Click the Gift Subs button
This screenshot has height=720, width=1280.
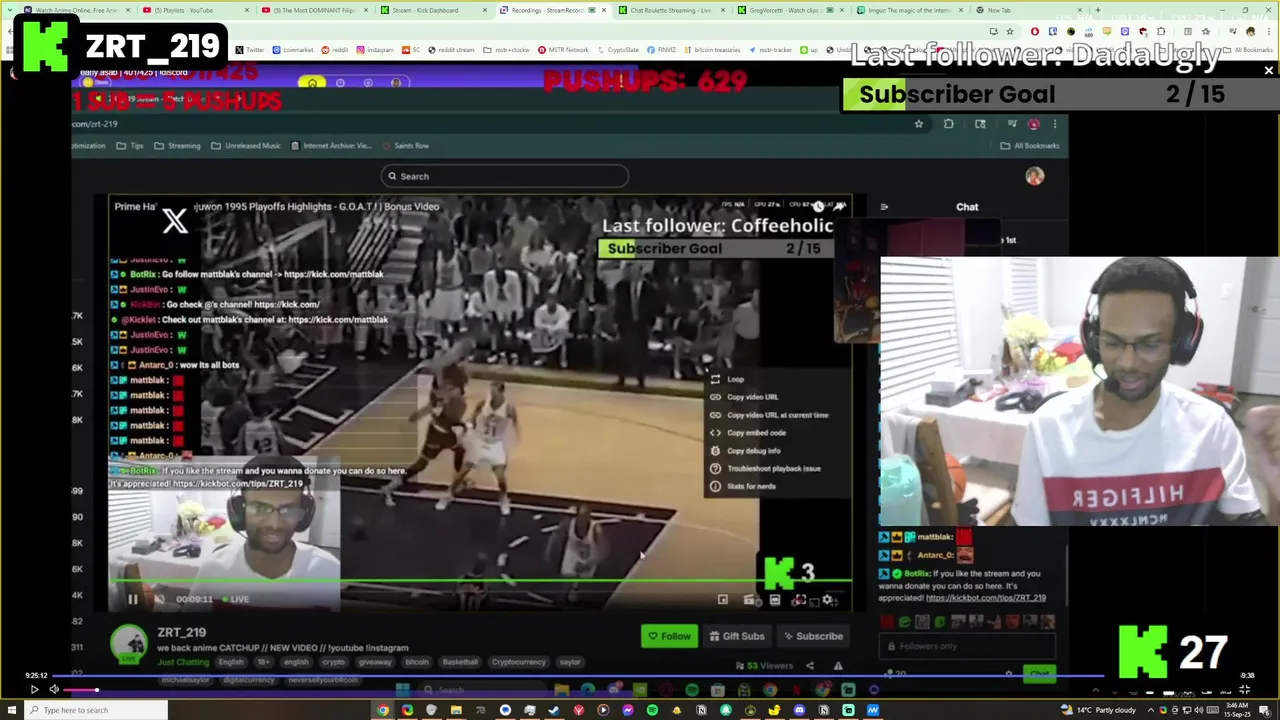coord(737,636)
